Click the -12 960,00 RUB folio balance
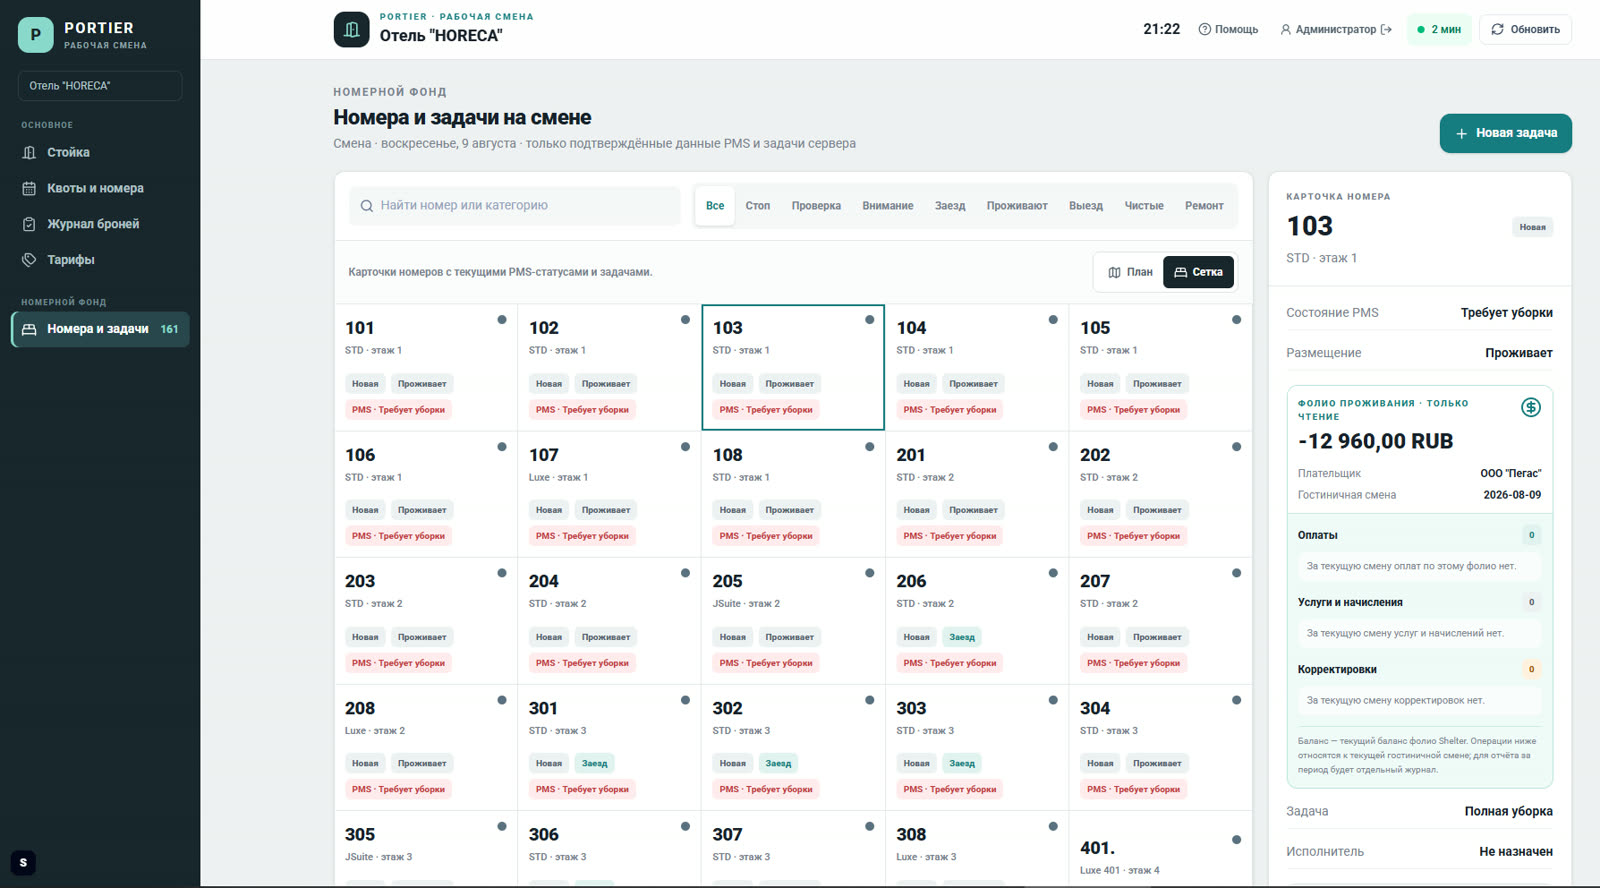This screenshot has height=888, width=1600. pyautogui.click(x=1375, y=441)
